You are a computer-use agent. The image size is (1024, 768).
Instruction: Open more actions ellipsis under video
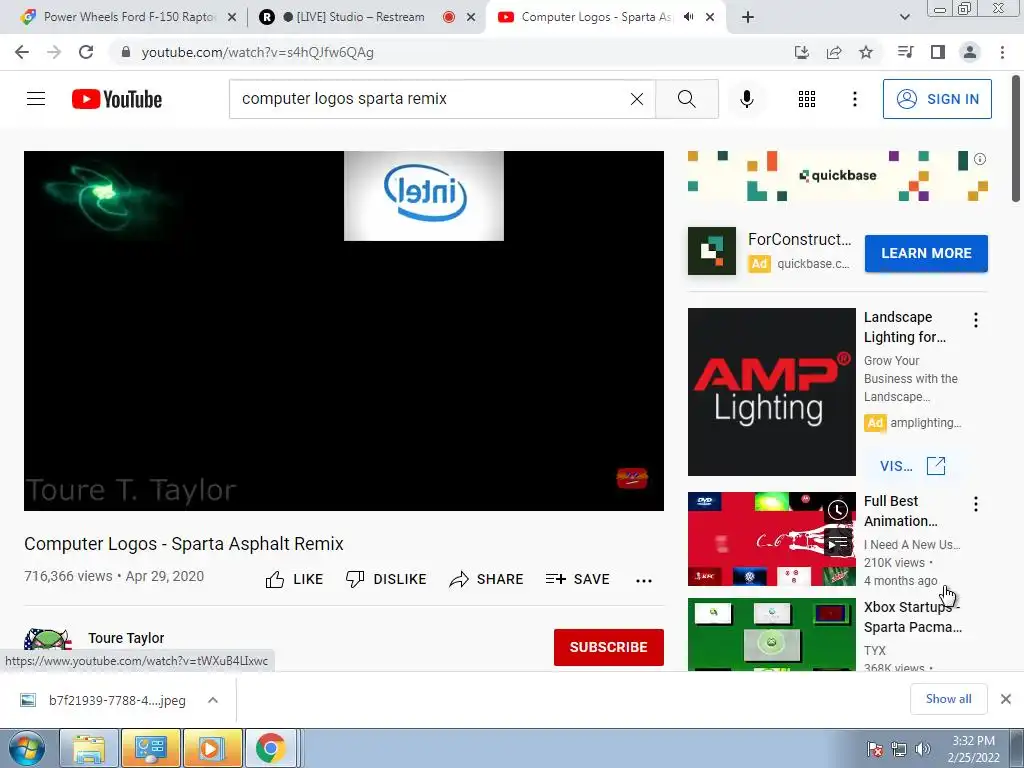point(644,581)
